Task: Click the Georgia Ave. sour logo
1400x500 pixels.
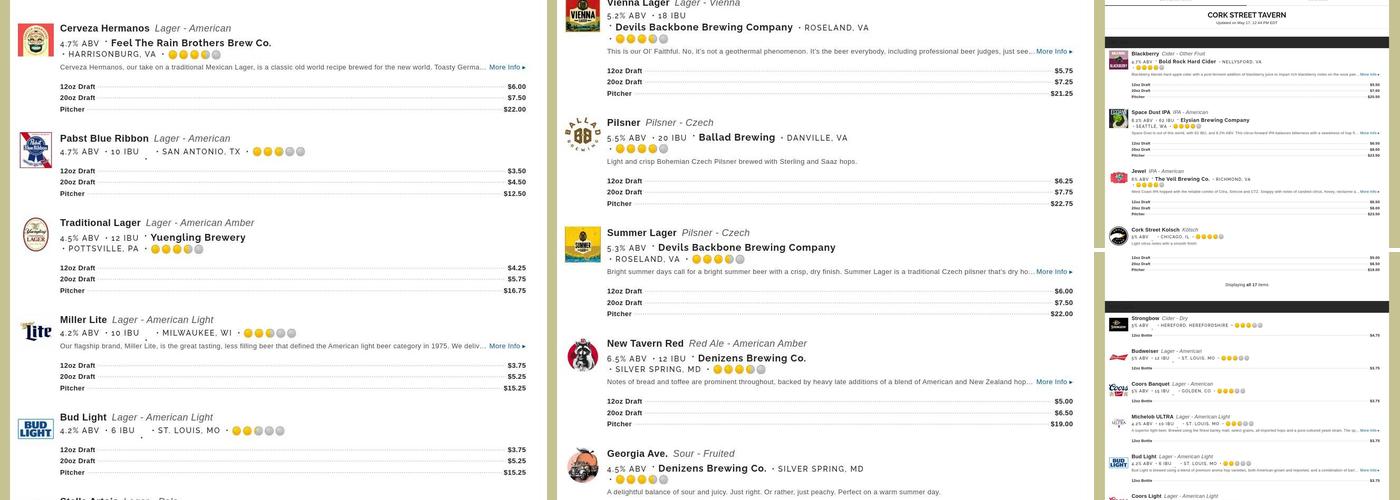Action: point(583,466)
